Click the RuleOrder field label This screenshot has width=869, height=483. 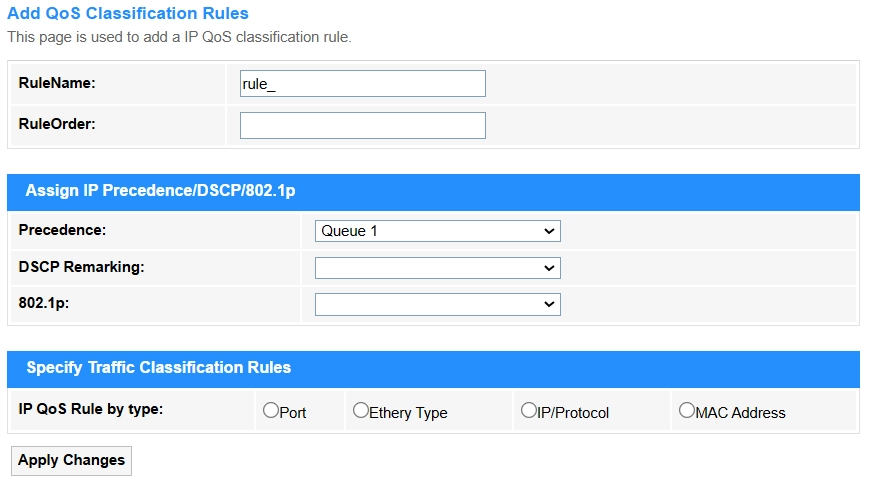57,124
